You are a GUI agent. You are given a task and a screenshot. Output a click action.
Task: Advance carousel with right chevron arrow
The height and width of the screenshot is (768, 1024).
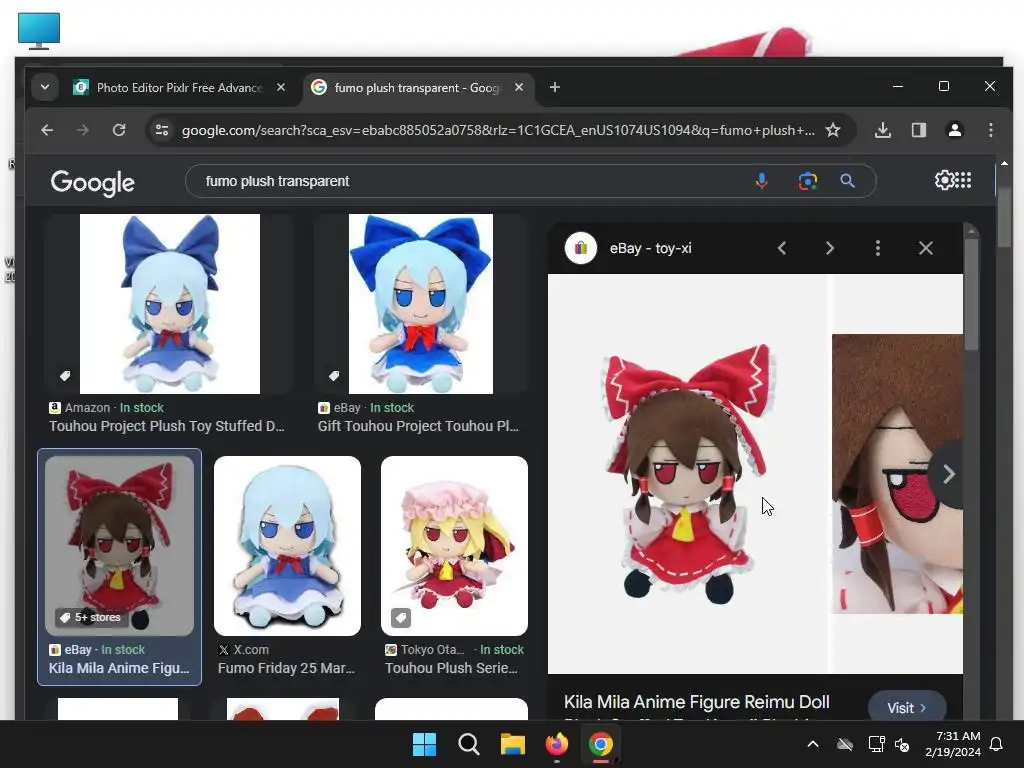[948, 473]
